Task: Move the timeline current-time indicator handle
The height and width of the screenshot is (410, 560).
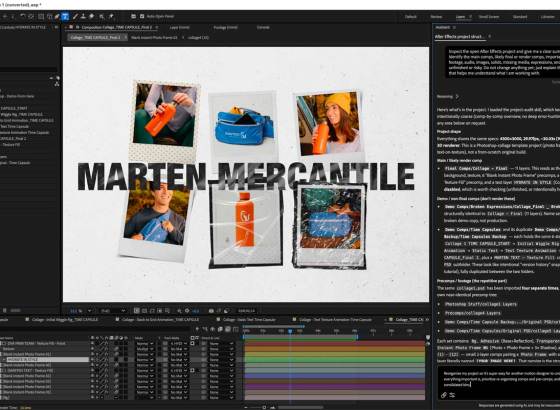Action: click(x=290, y=331)
